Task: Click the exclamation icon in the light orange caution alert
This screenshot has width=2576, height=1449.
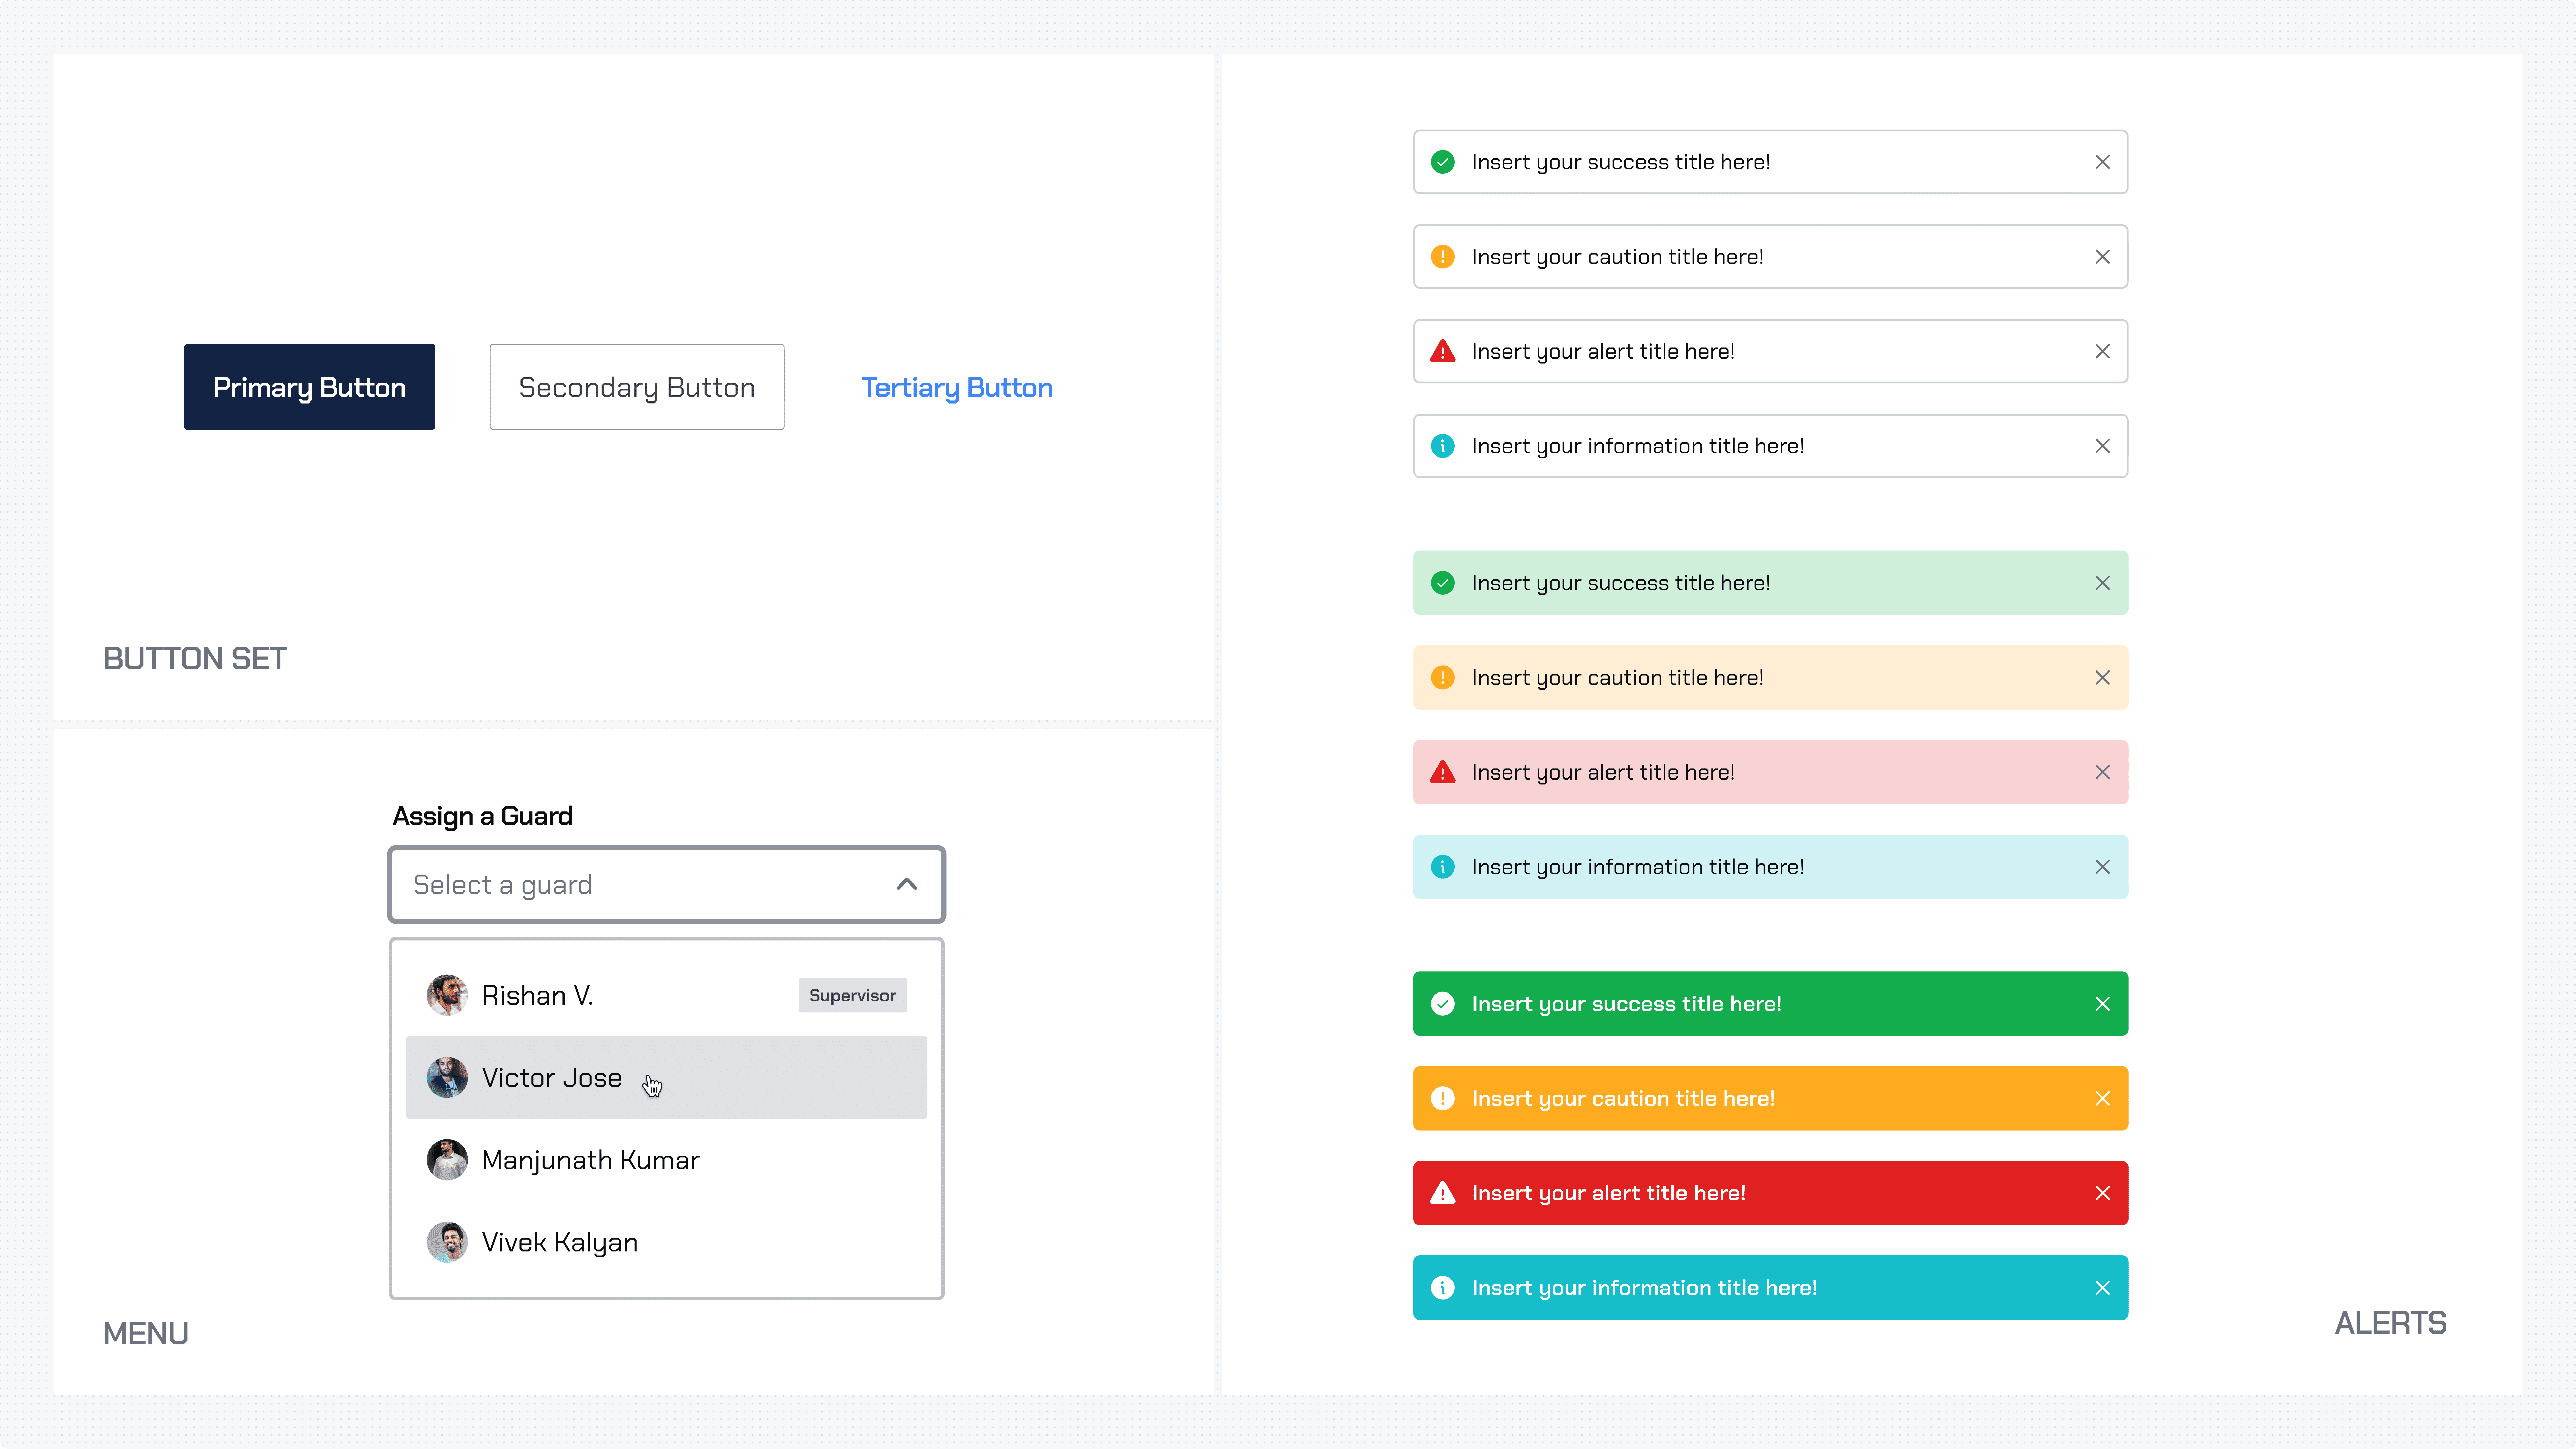Action: [1442, 678]
